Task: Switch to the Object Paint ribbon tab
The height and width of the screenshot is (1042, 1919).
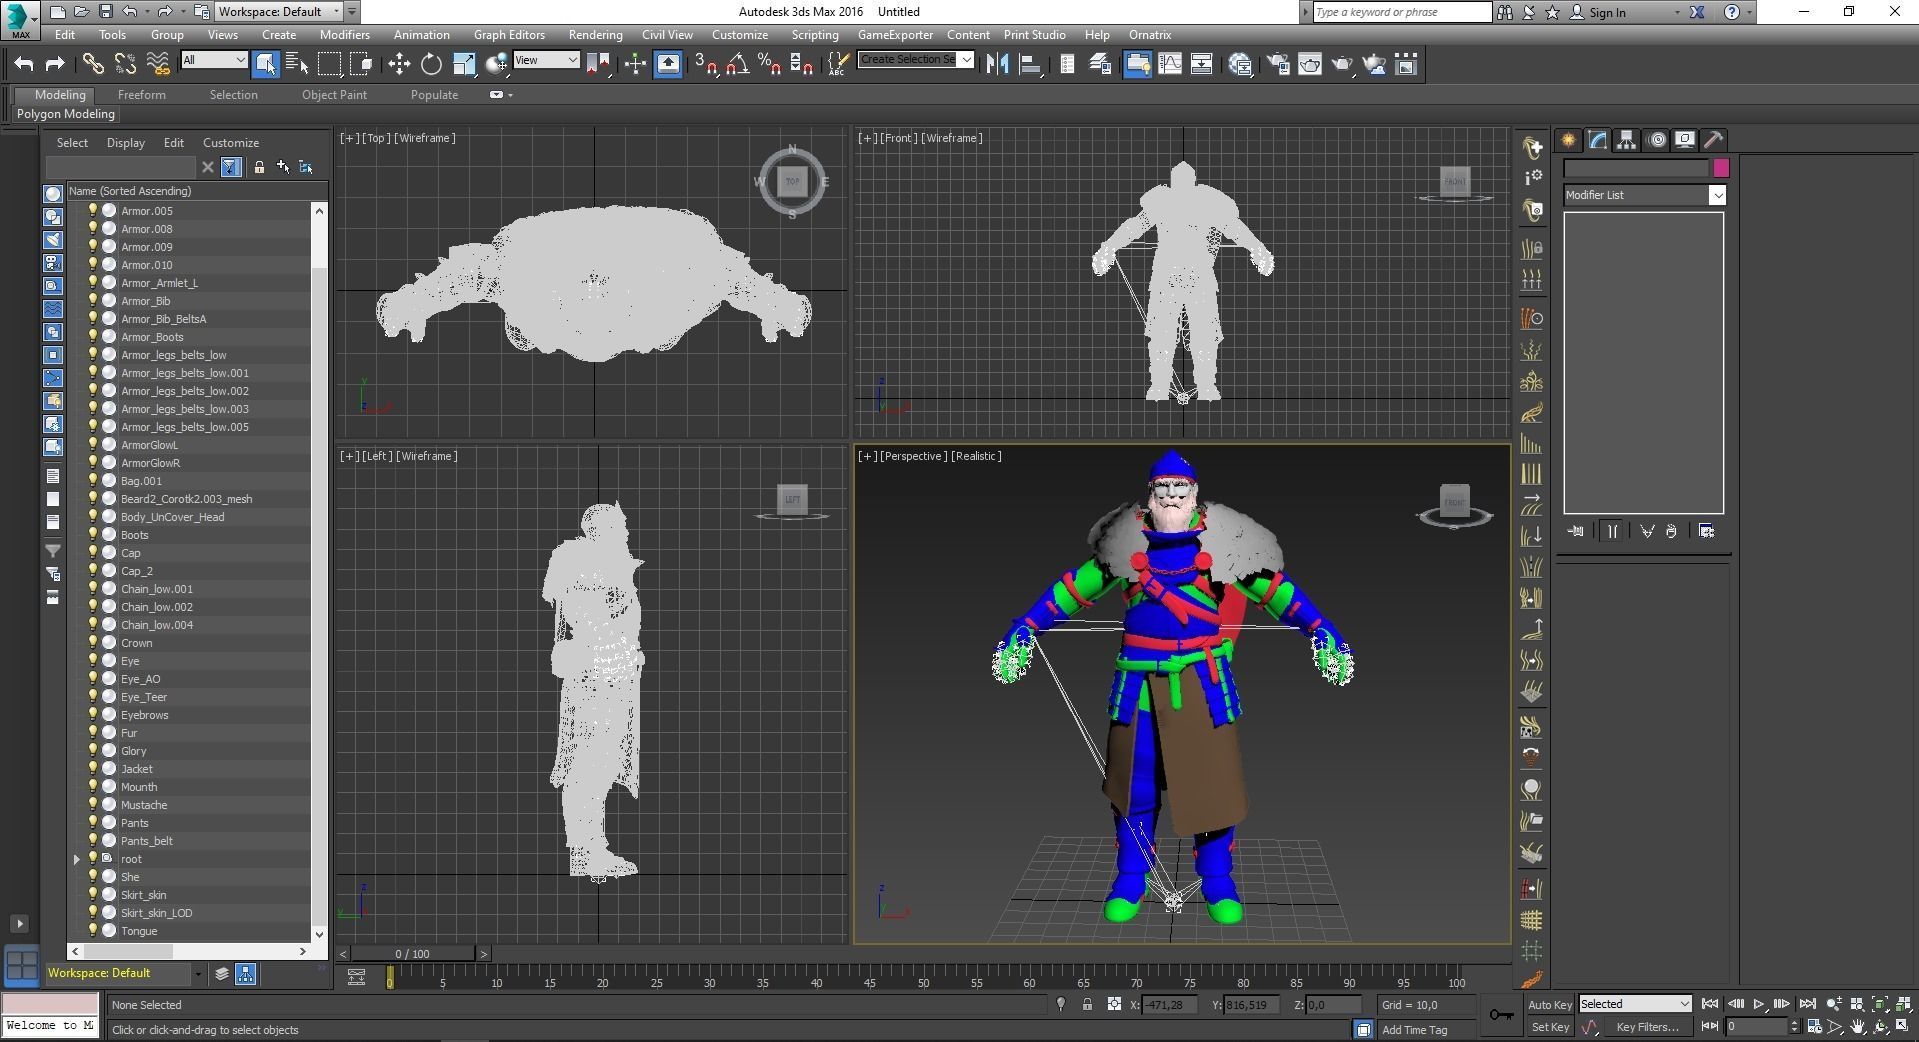Action: (334, 95)
